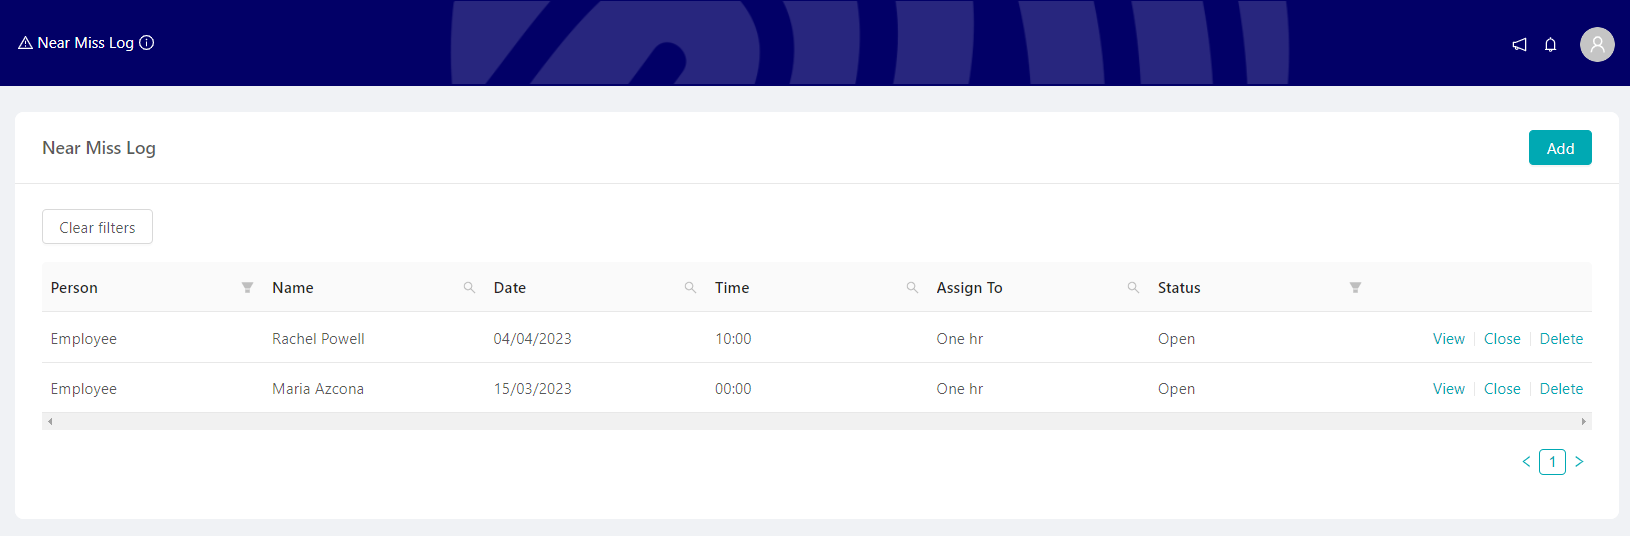Go to previous page arrow
The height and width of the screenshot is (536, 1630).
pyautogui.click(x=1526, y=462)
